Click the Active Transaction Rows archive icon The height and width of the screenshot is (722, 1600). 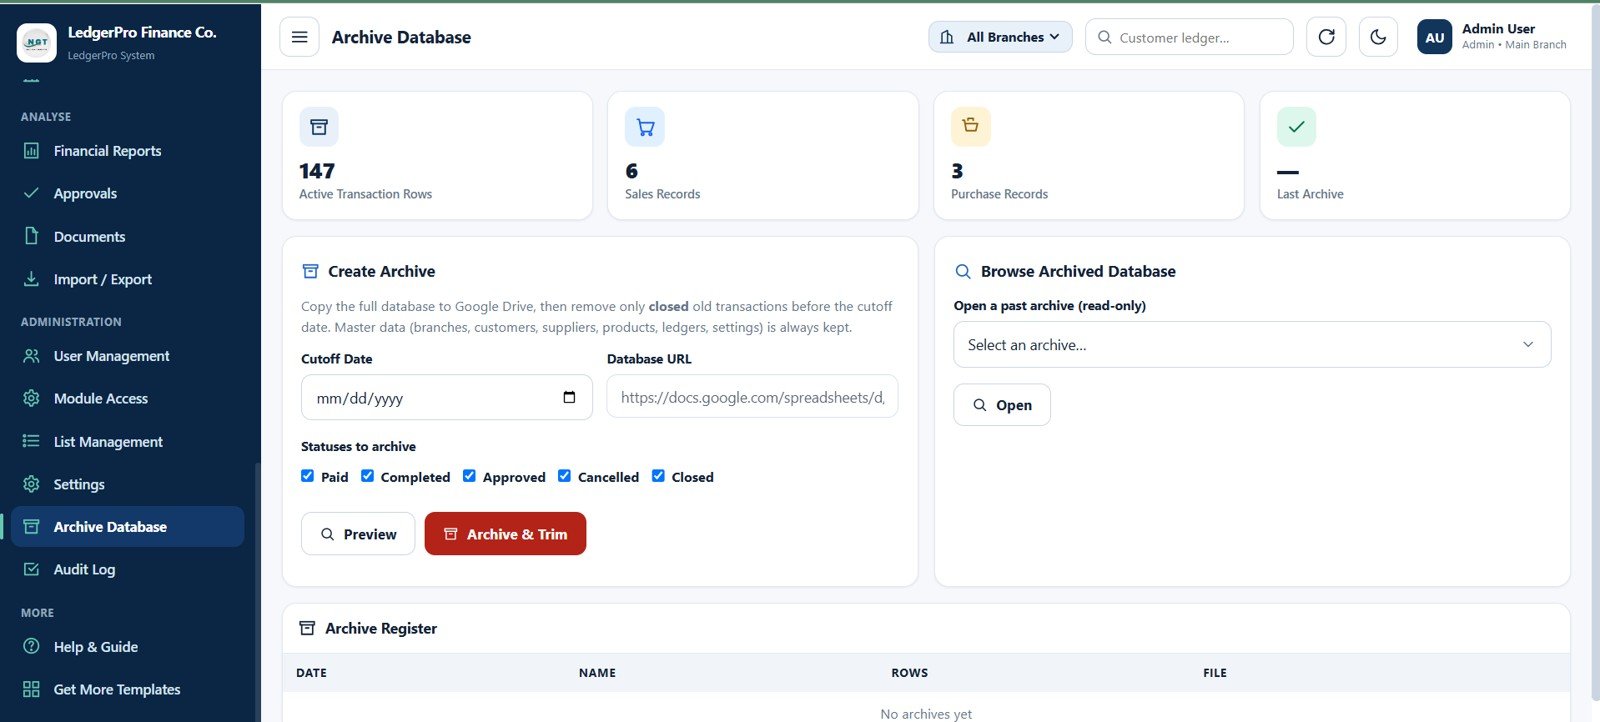319,127
